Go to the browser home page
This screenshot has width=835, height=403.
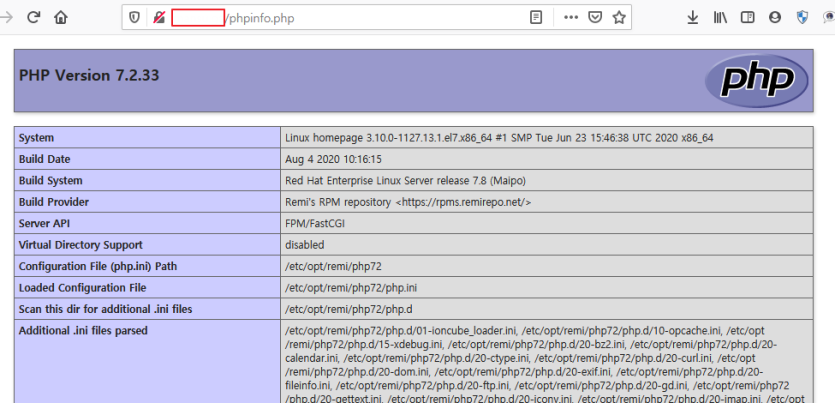[61, 18]
